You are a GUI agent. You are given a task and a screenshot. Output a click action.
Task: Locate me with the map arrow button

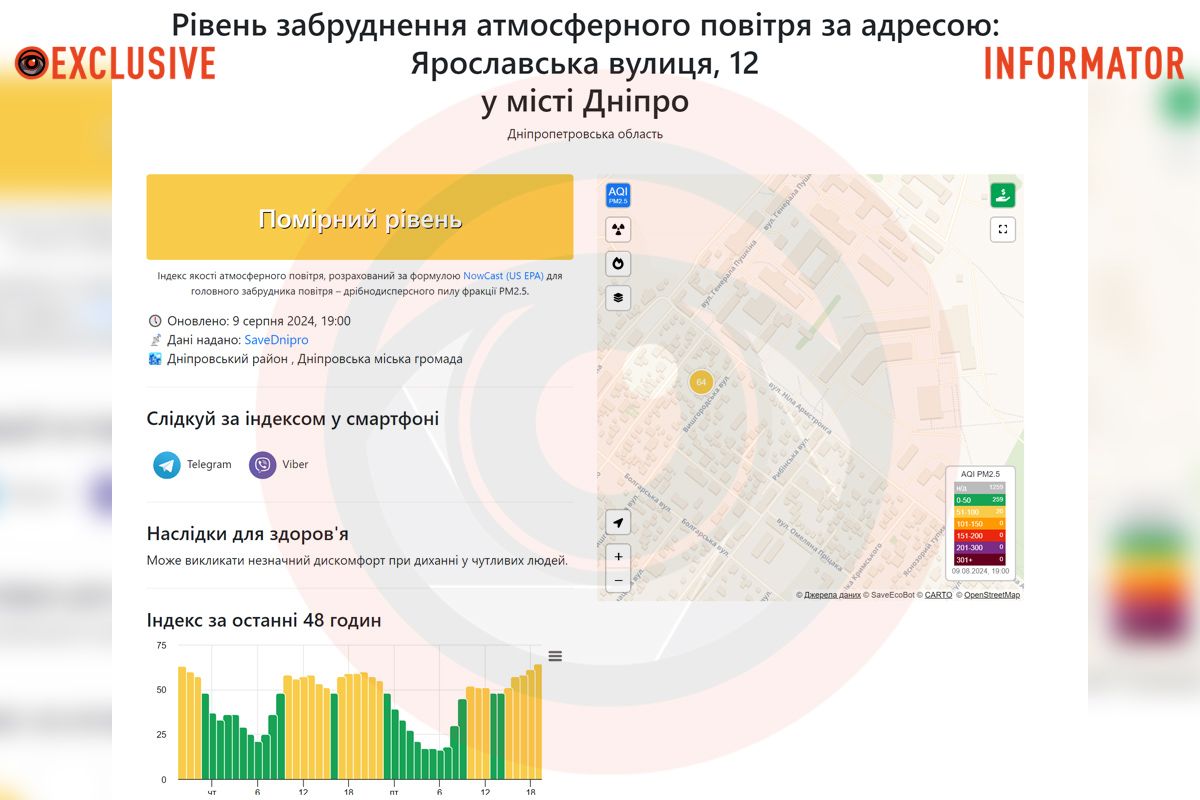point(618,523)
